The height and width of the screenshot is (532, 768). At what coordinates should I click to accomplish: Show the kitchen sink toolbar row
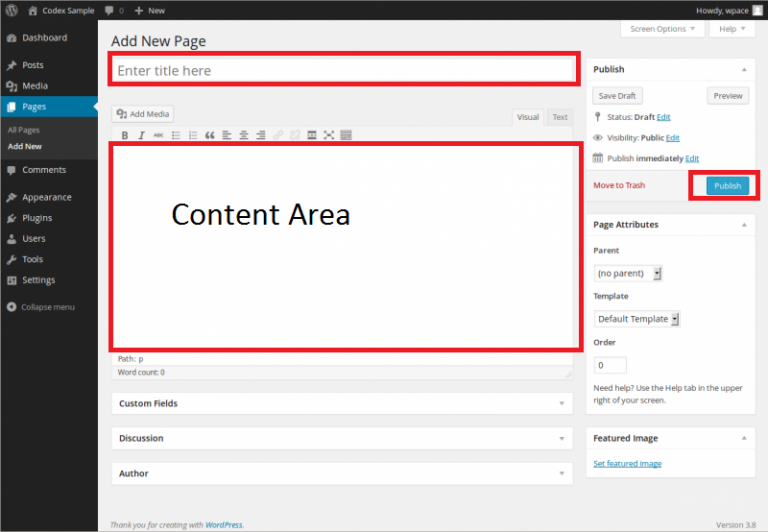[346, 135]
